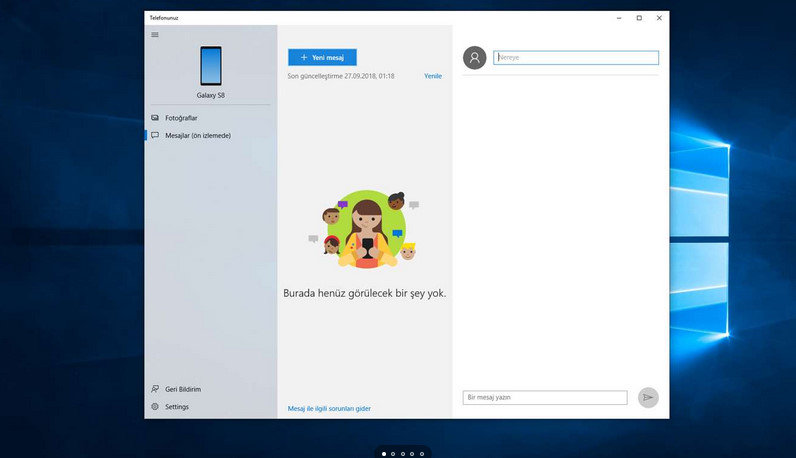796x458 pixels.
Task: Create a new message with Yeni mesaj
Action: tap(322, 57)
